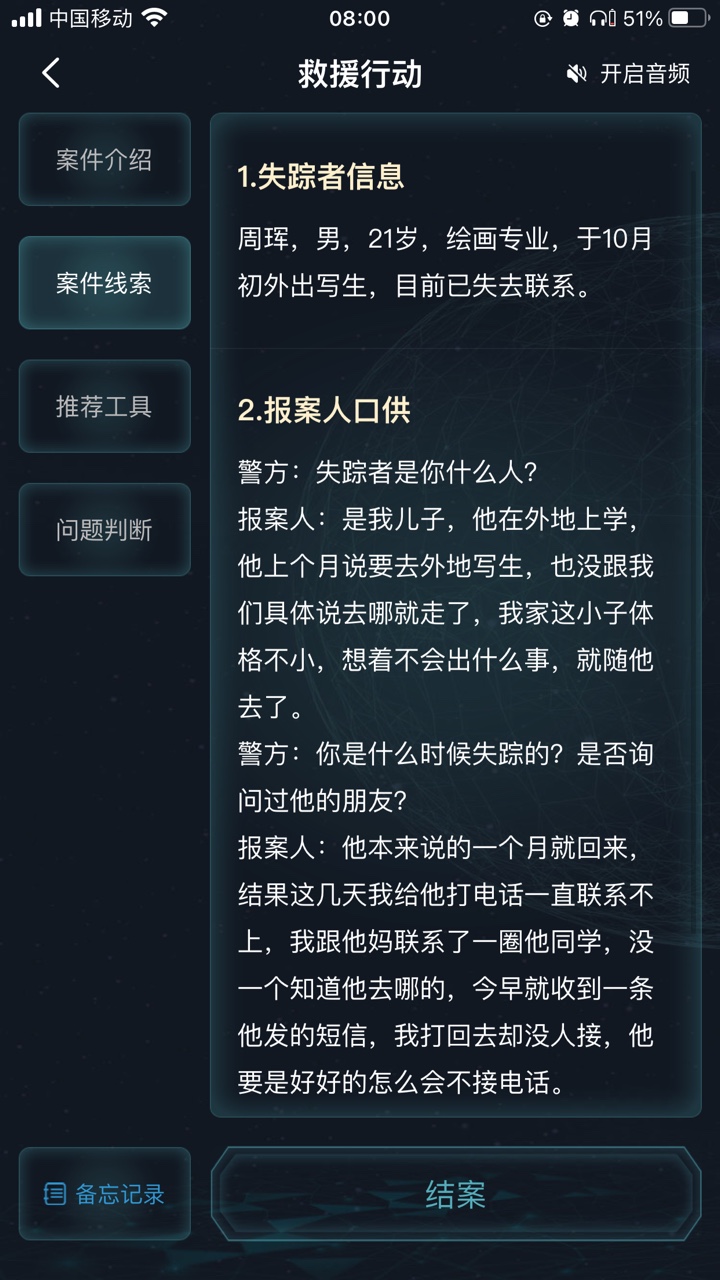Open the 案件介绍 tab

(104, 160)
